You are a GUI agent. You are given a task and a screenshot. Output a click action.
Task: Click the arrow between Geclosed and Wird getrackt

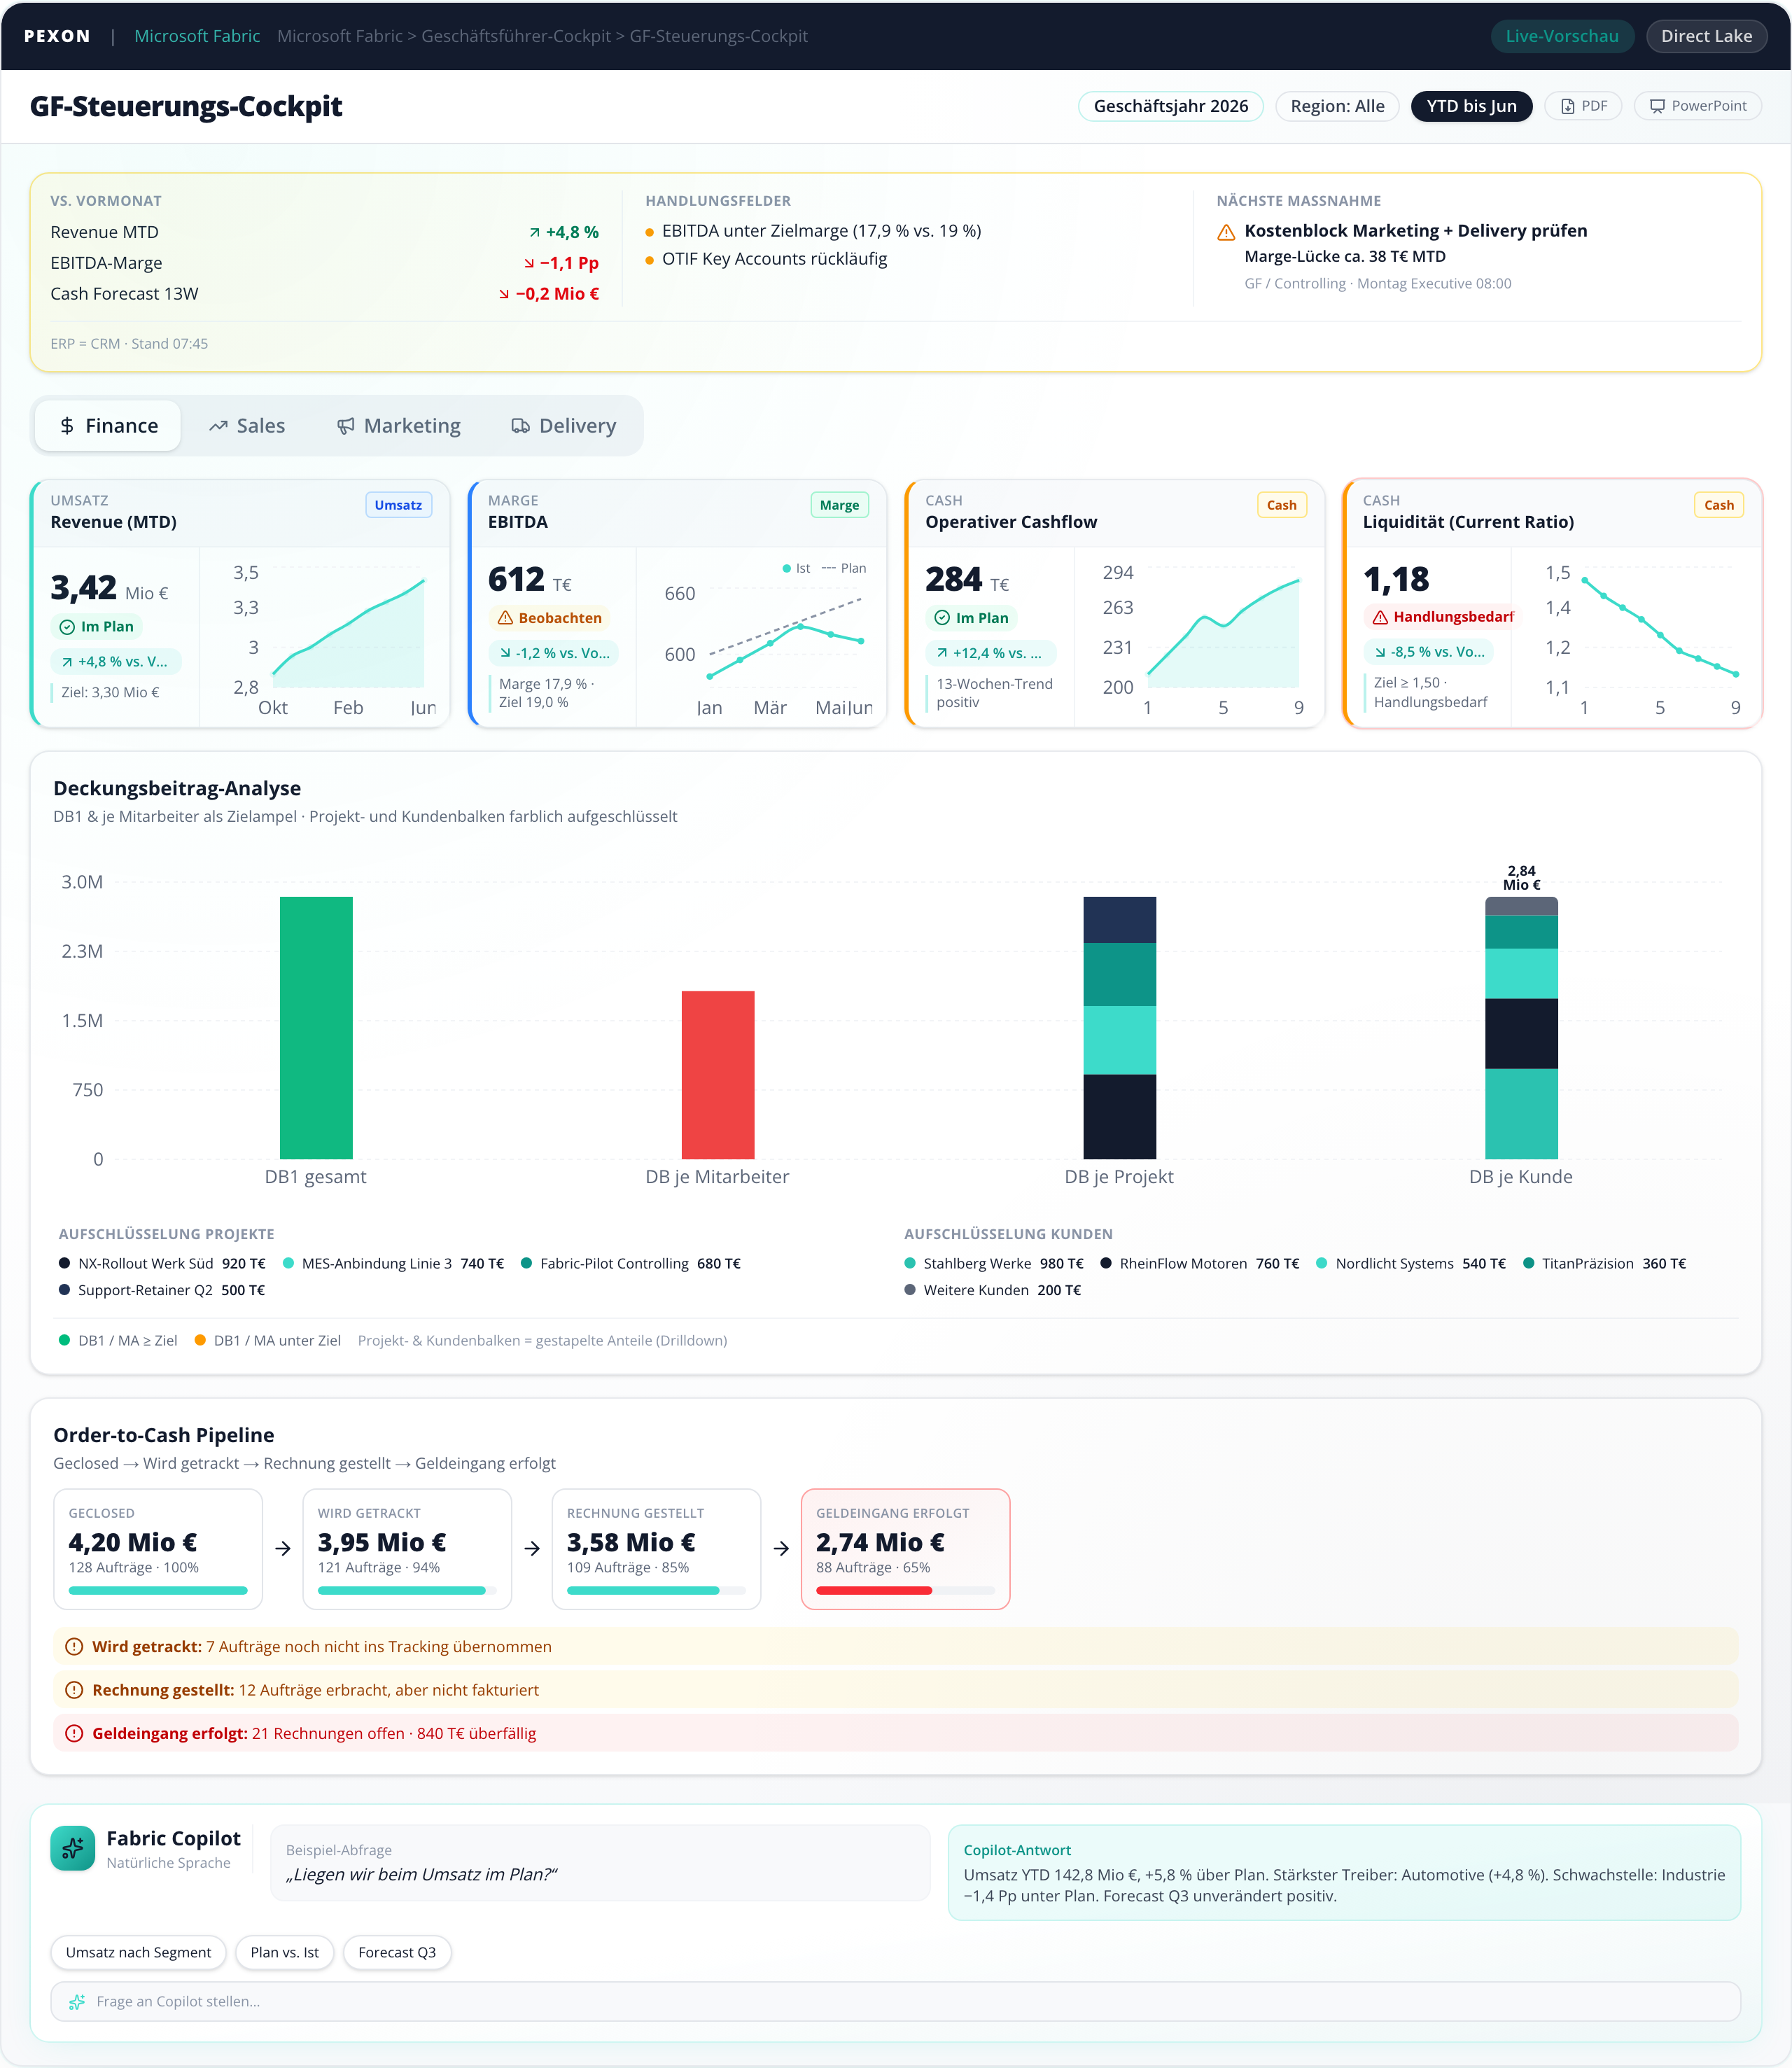(283, 1548)
